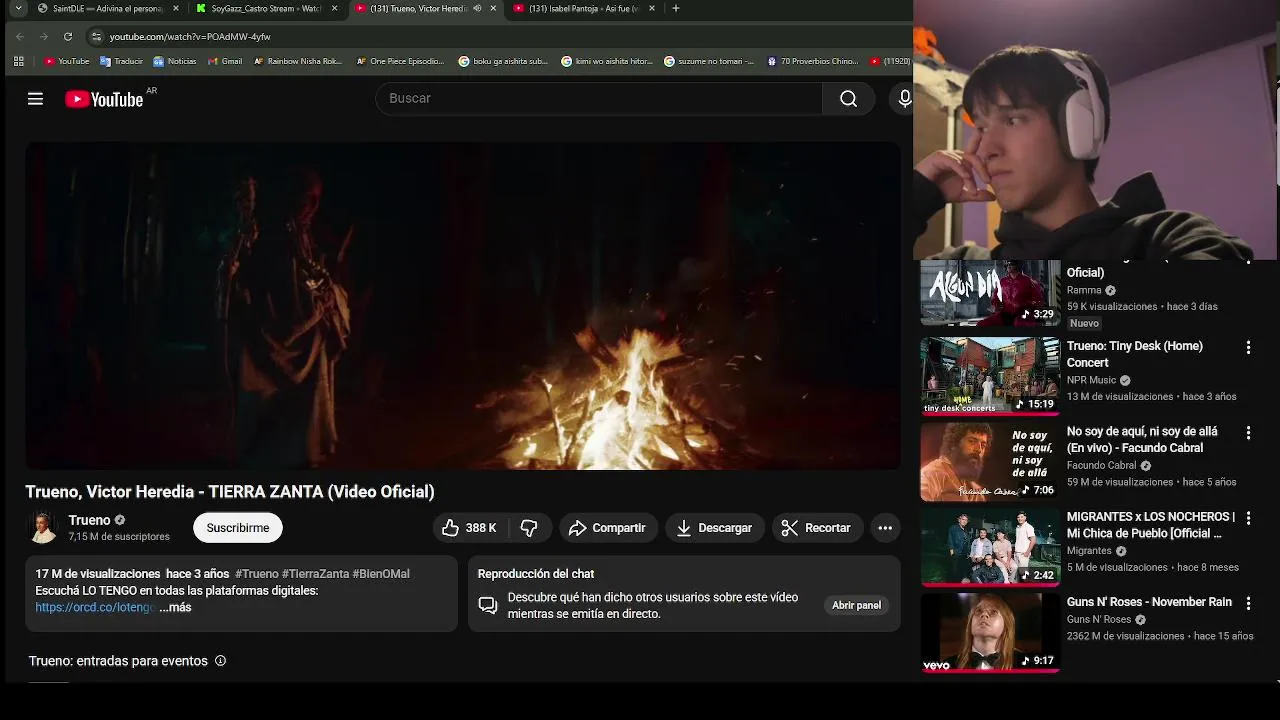
Task: Open Rainbow Nisha Rok bookmark
Action: 298,61
